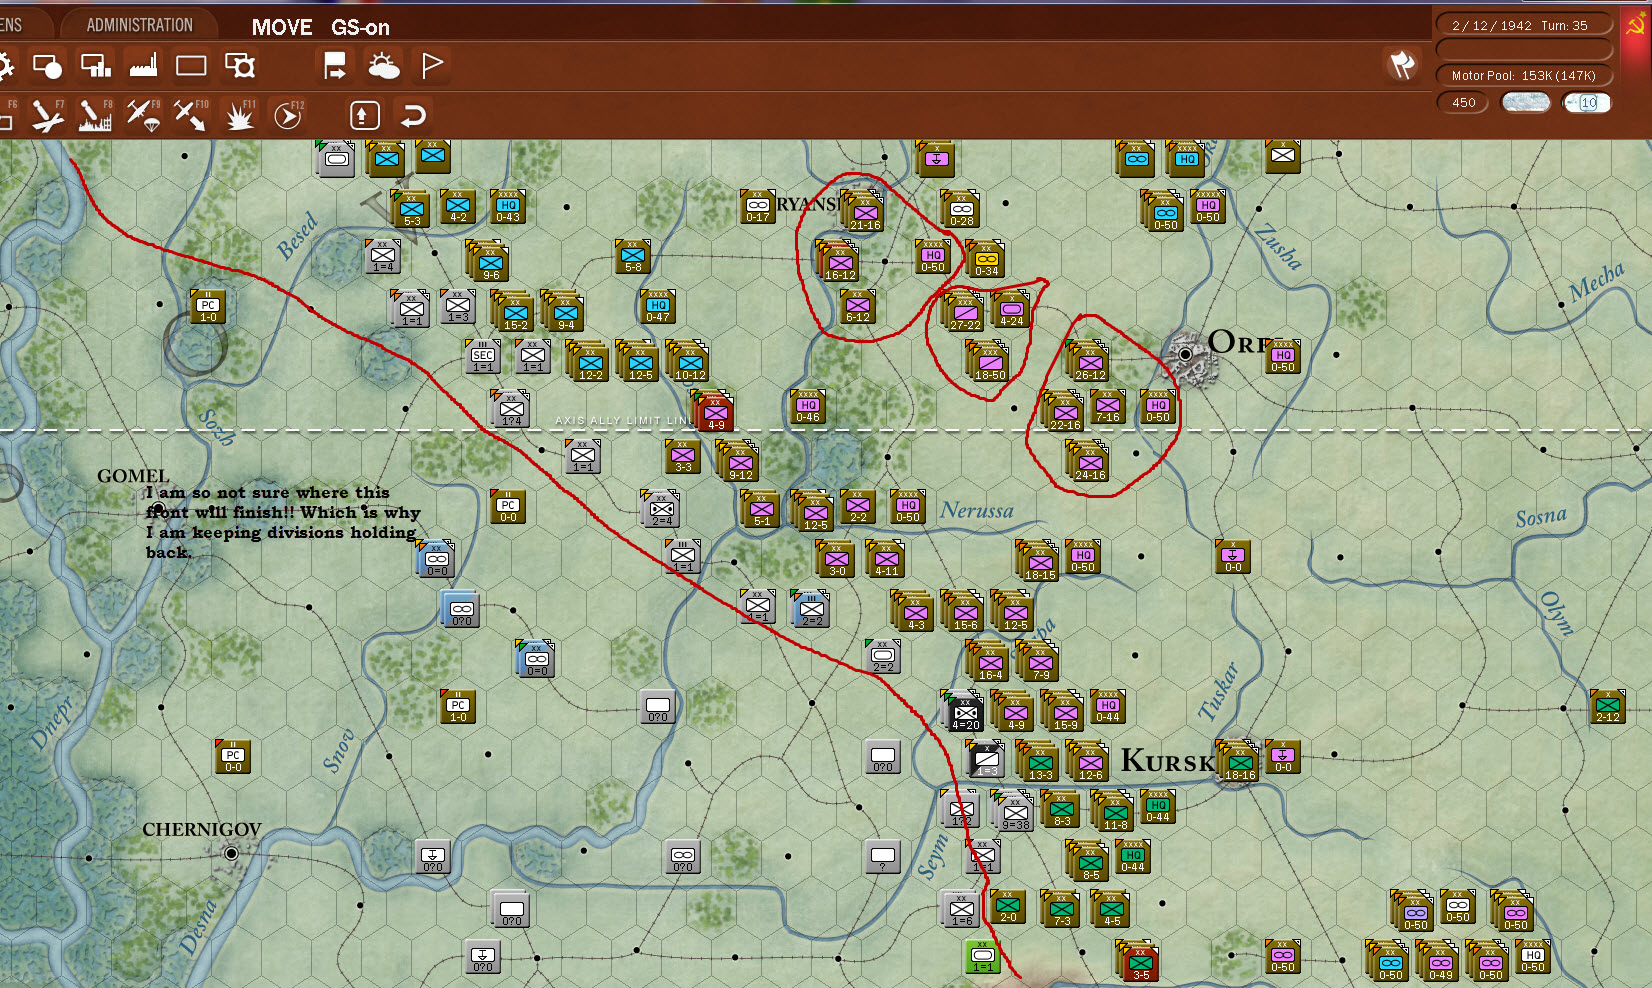Click the empty rectangle toolbar icon
Viewport: 1652px width, 988px height.
[191, 66]
